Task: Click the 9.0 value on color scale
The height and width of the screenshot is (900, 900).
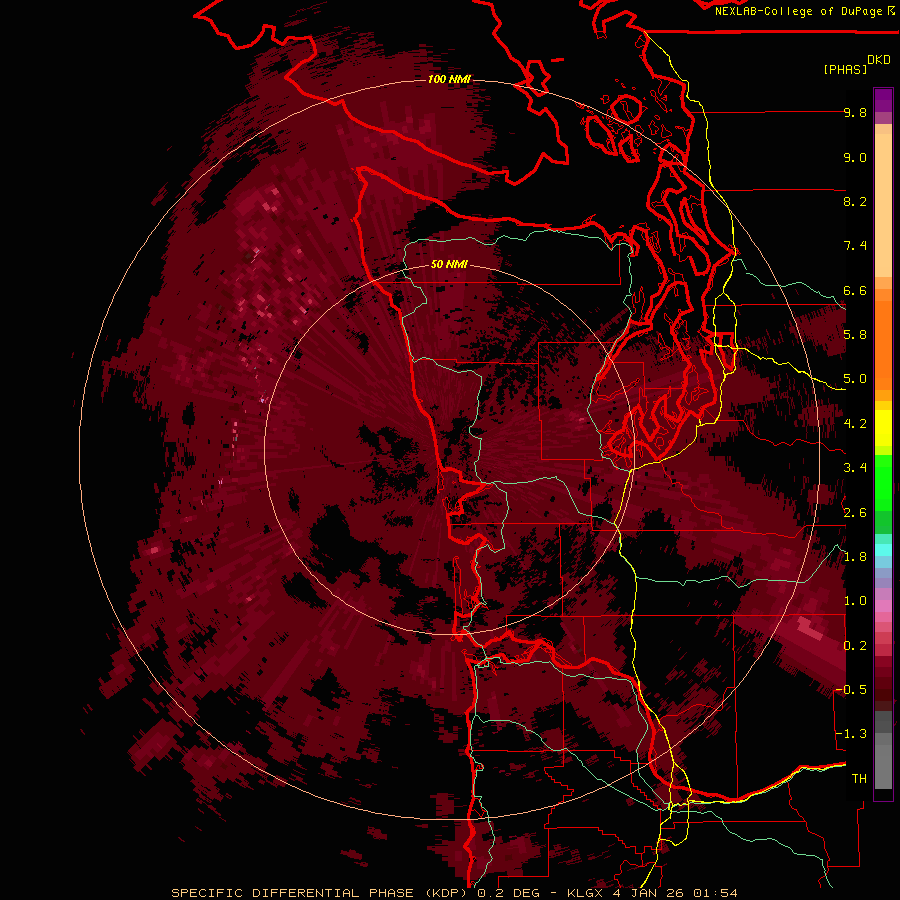Action: pyautogui.click(x=855, y=158)
